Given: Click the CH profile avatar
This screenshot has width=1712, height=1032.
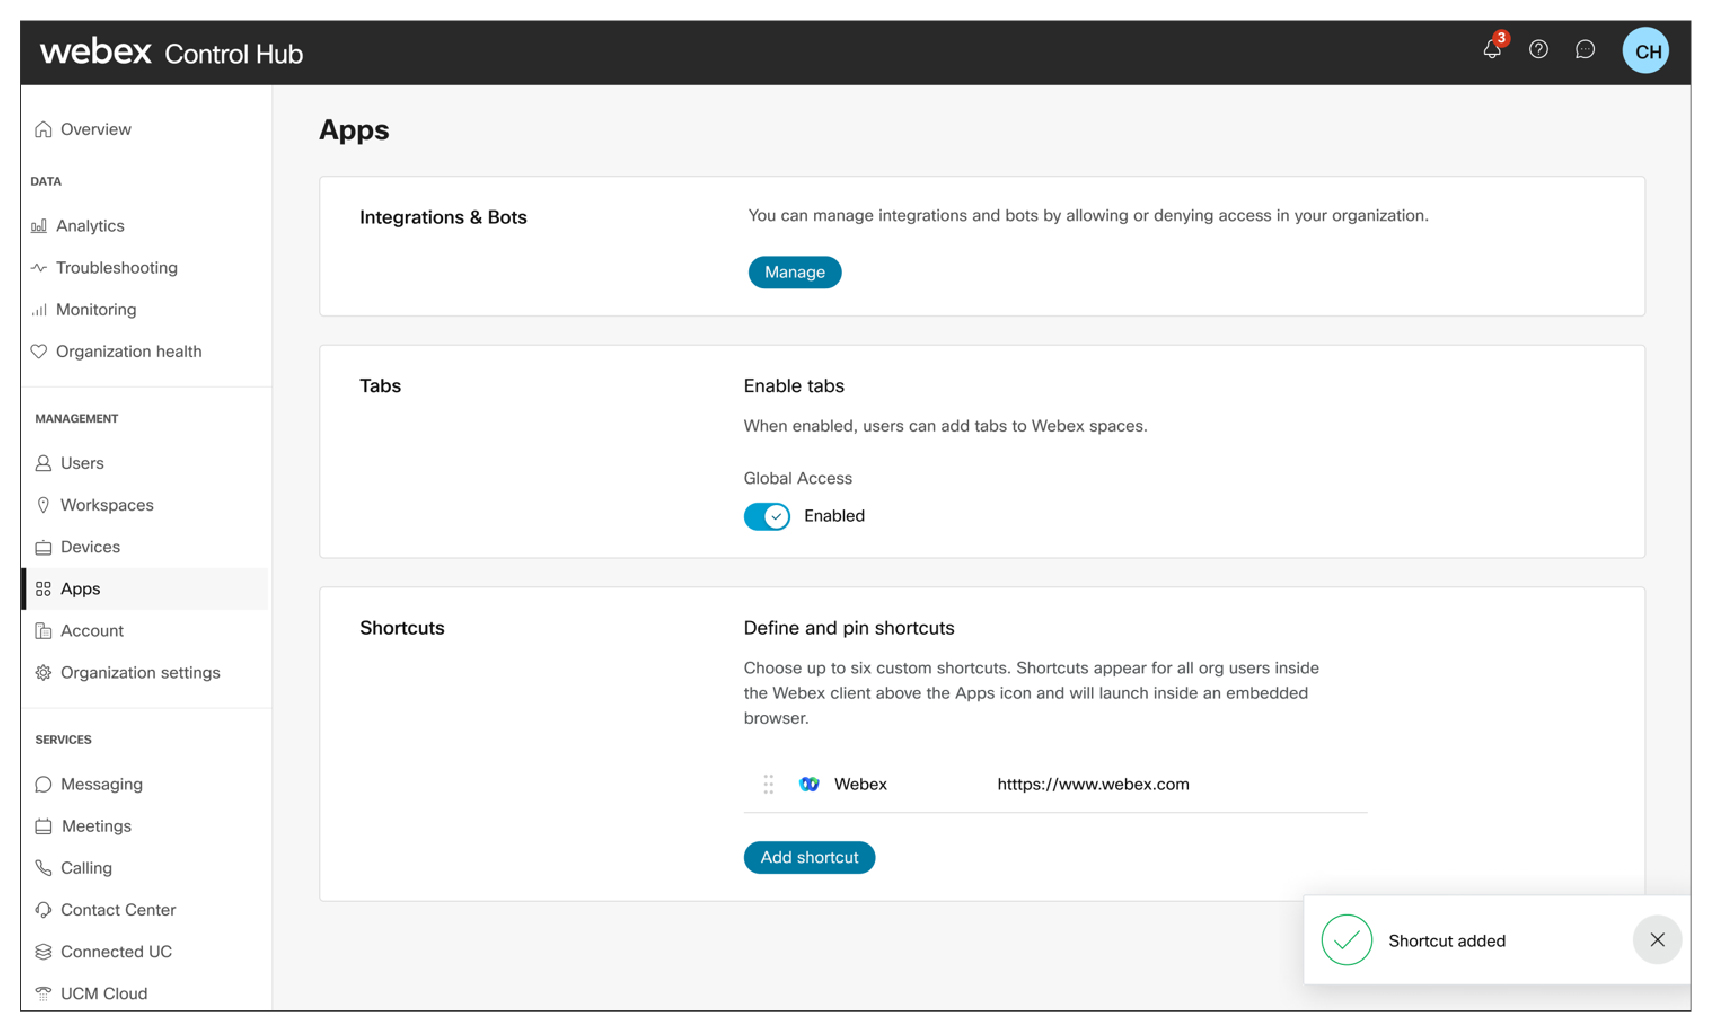Looking at the screenshot, I should tap(1645, 49).
